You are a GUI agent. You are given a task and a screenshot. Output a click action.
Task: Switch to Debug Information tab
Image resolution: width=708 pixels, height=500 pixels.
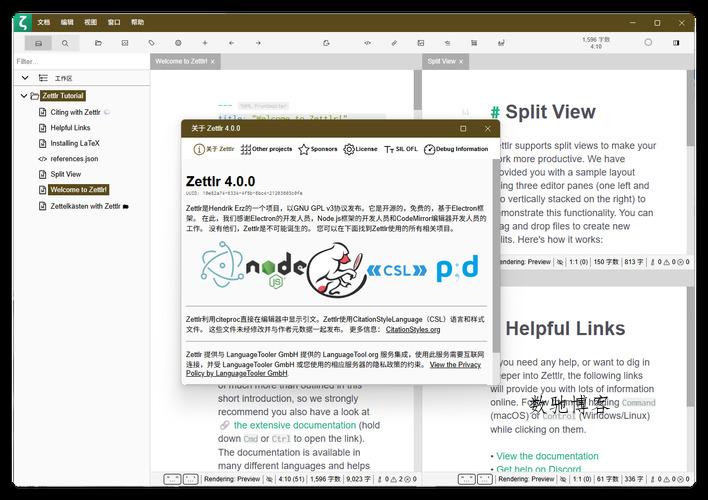pos(456,149)
